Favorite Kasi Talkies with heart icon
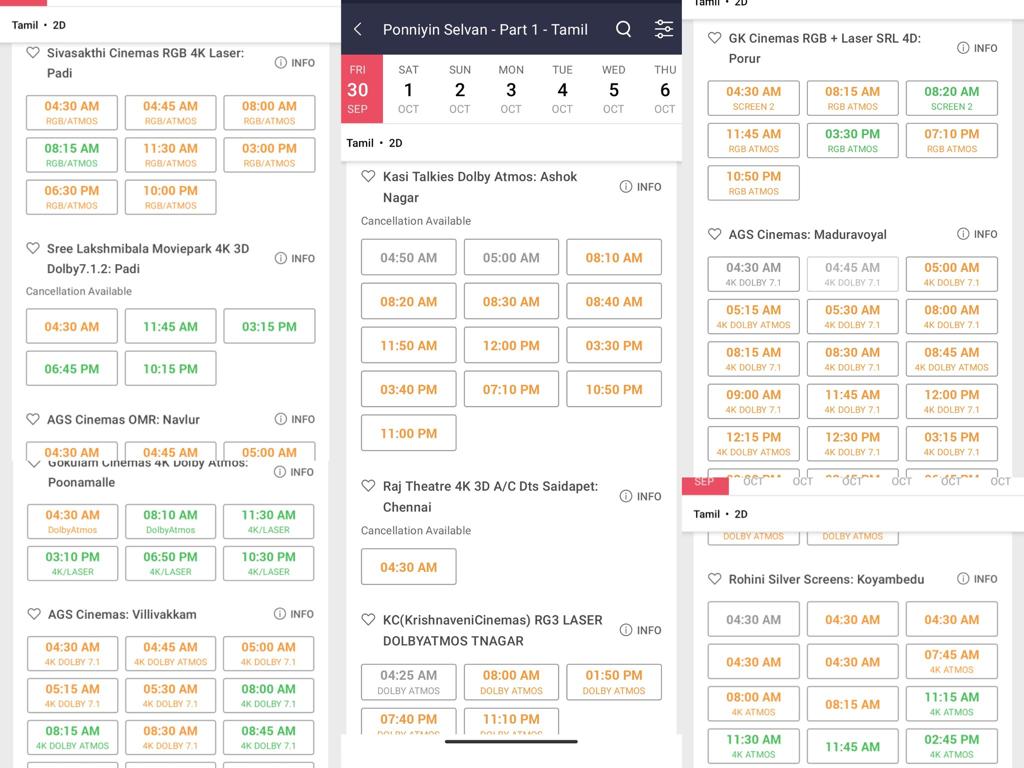Viewport: 1024px width, 768px height. point(368,176)
